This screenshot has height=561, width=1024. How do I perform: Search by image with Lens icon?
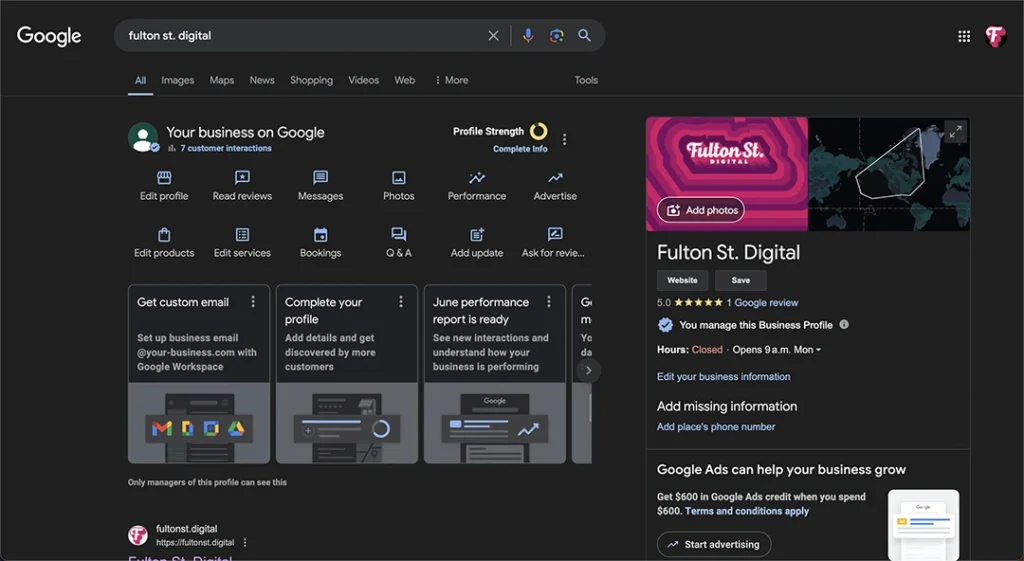tap(556, 36)
